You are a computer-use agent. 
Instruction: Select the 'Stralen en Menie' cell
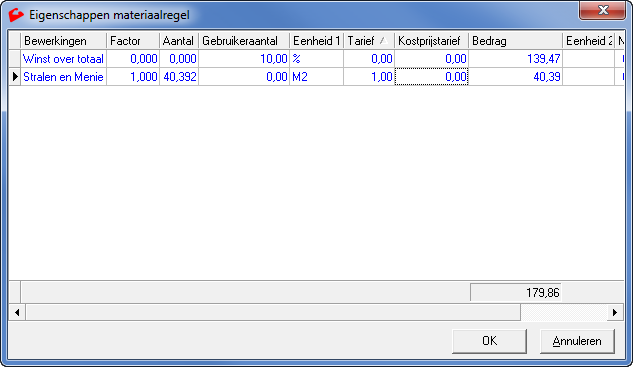[x=63, y=77]
